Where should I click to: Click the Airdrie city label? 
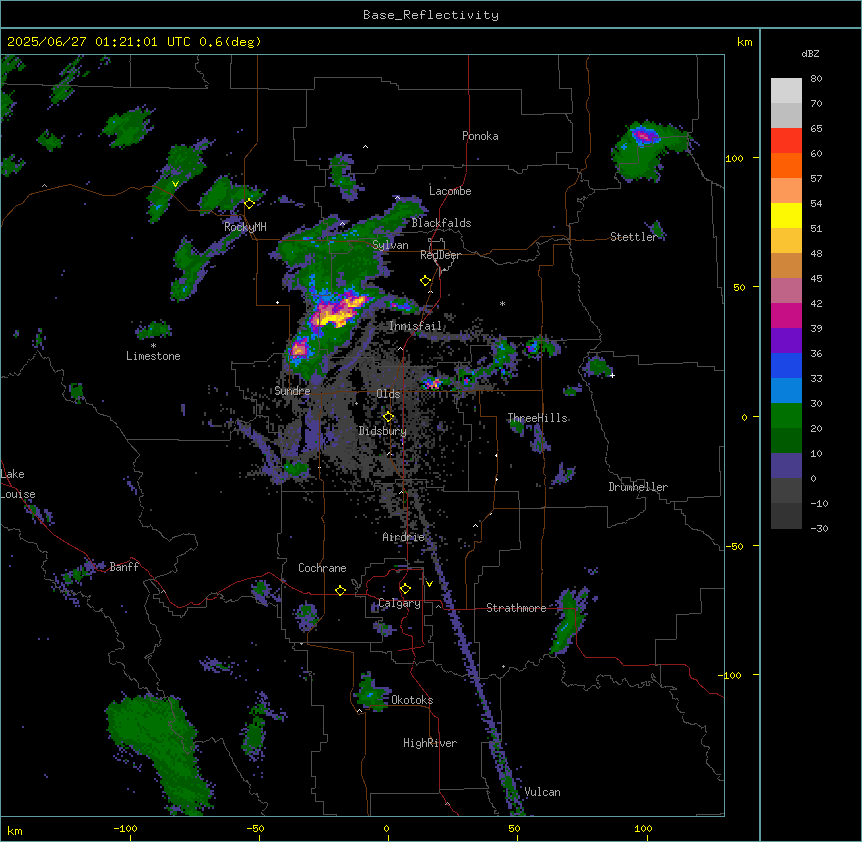point(404,537)
